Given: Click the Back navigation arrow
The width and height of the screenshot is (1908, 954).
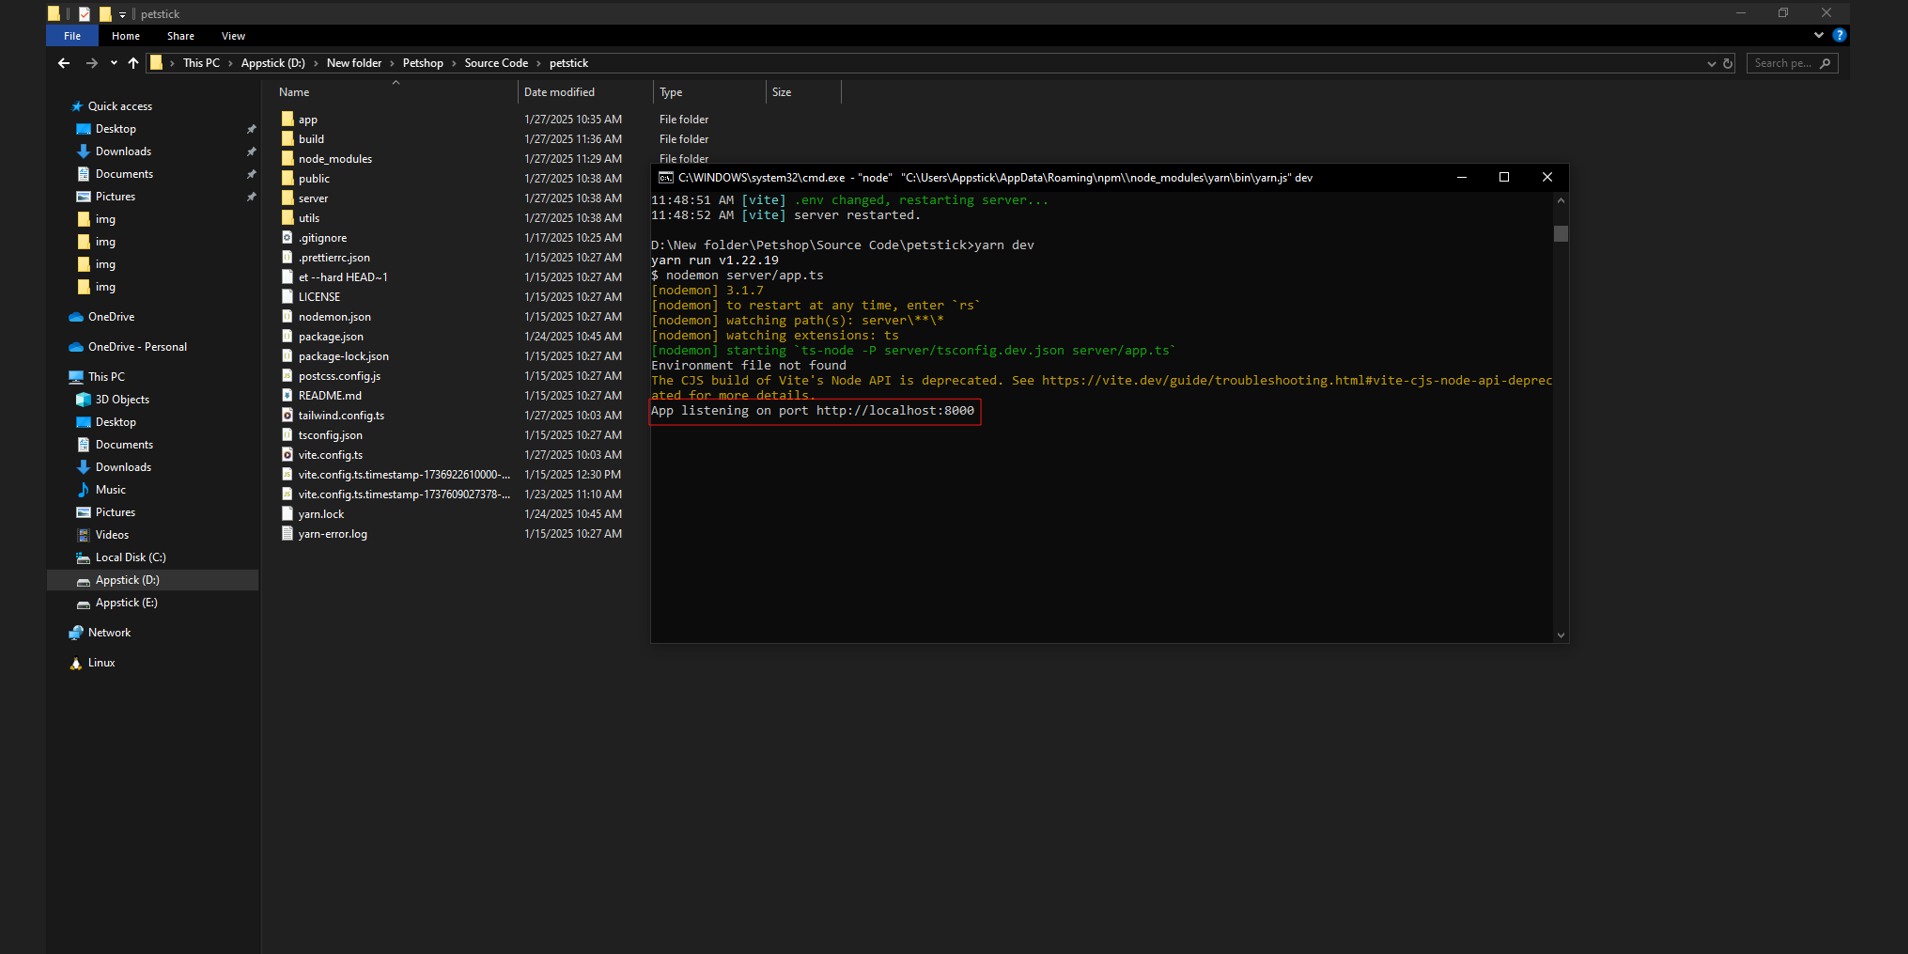Looking at the screenshot, I should coord(64,63).
